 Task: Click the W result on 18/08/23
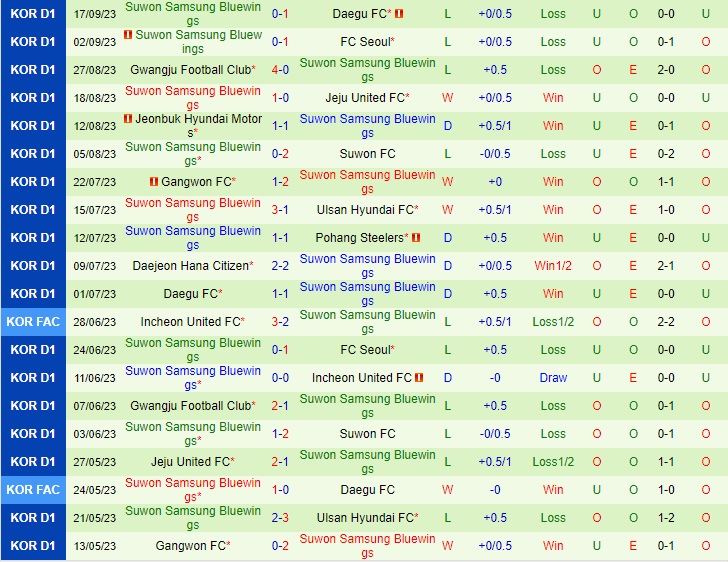click(x=448, y=98)
